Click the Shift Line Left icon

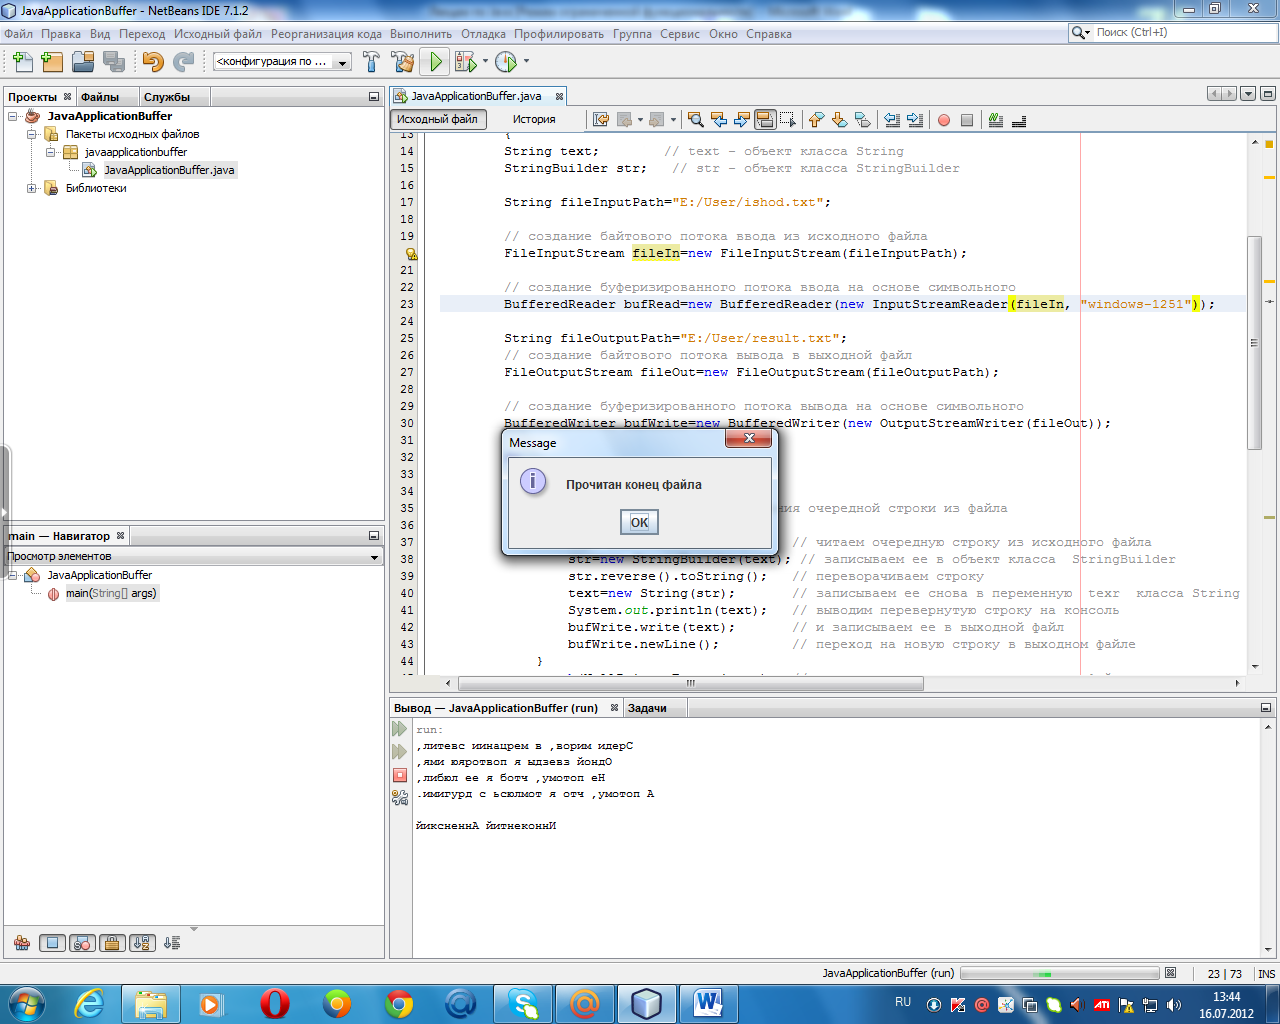tap(892, 120)
